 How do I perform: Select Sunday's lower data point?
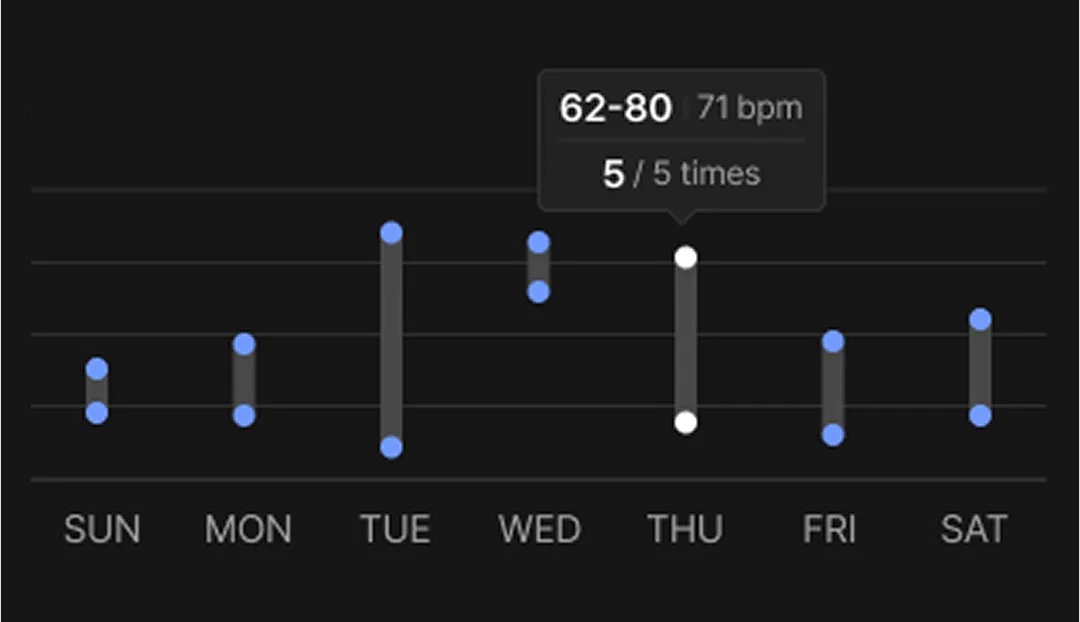[x=96, y=412]
